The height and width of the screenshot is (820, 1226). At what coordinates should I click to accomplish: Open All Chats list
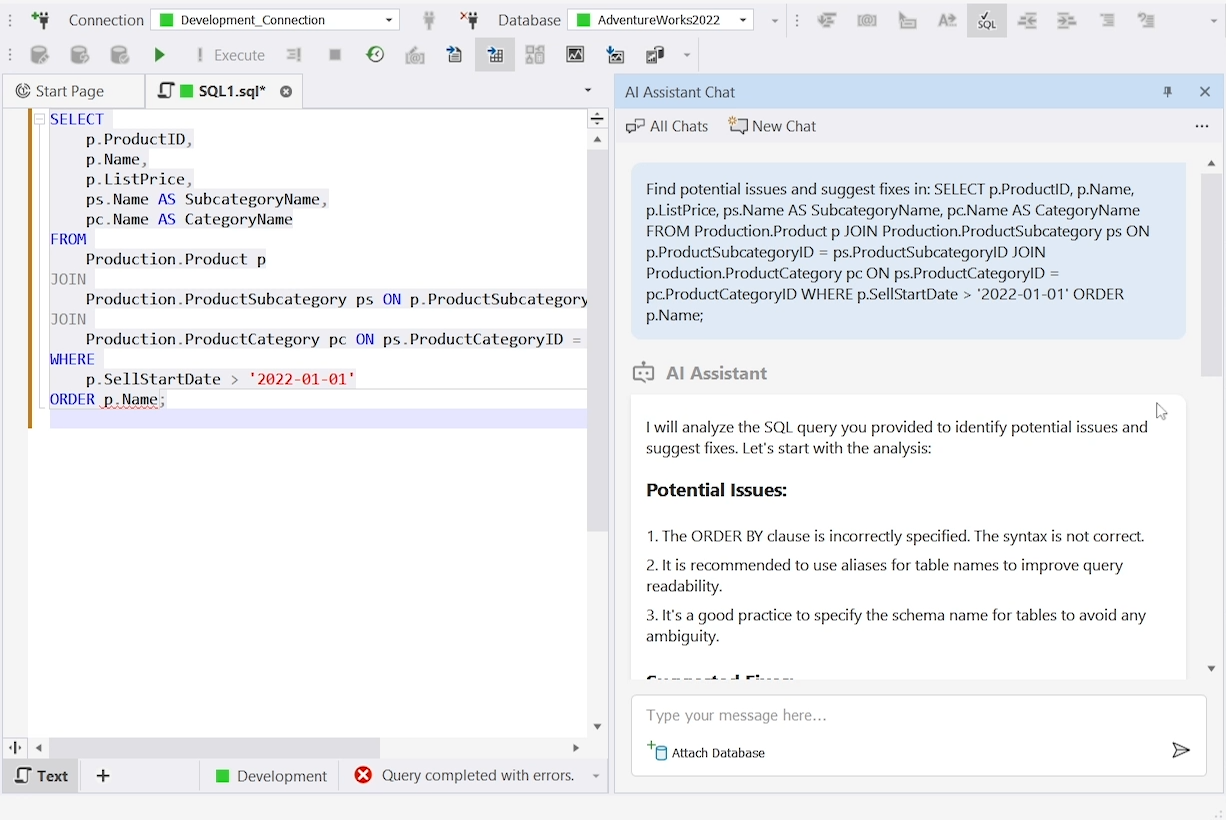(x=666, y=126)
